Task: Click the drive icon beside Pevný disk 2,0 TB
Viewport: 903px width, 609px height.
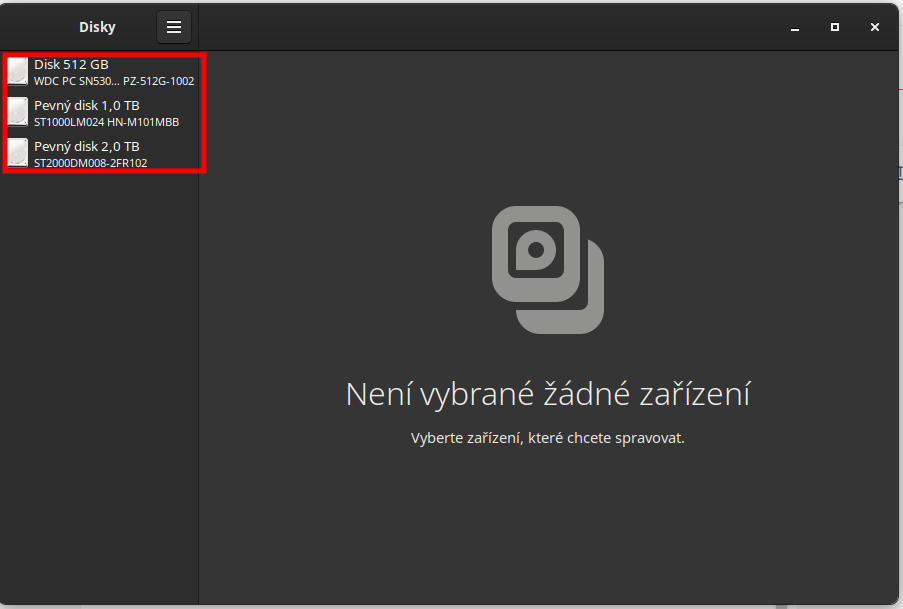Action: [17, 153]
